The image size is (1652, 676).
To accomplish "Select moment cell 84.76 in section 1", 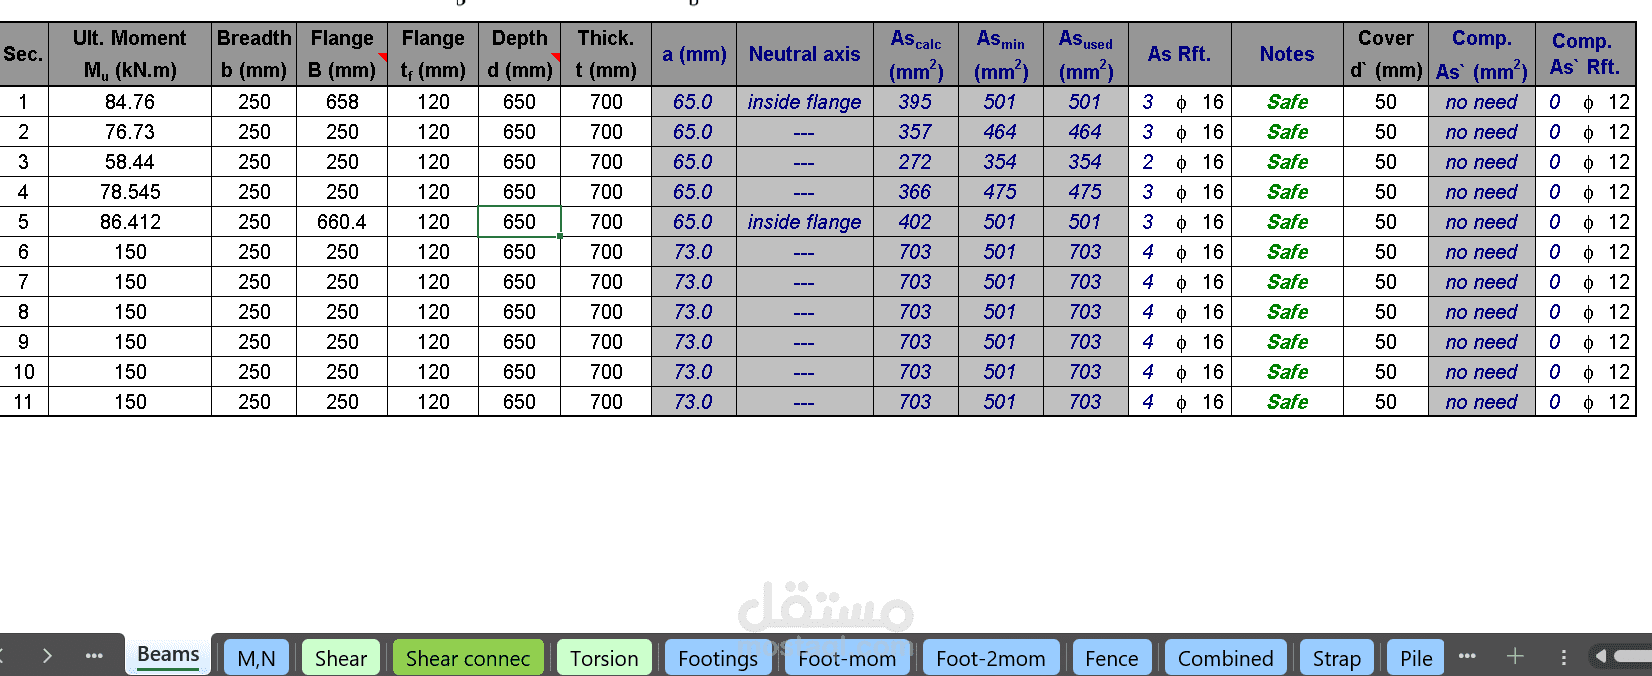I will 130,102.
